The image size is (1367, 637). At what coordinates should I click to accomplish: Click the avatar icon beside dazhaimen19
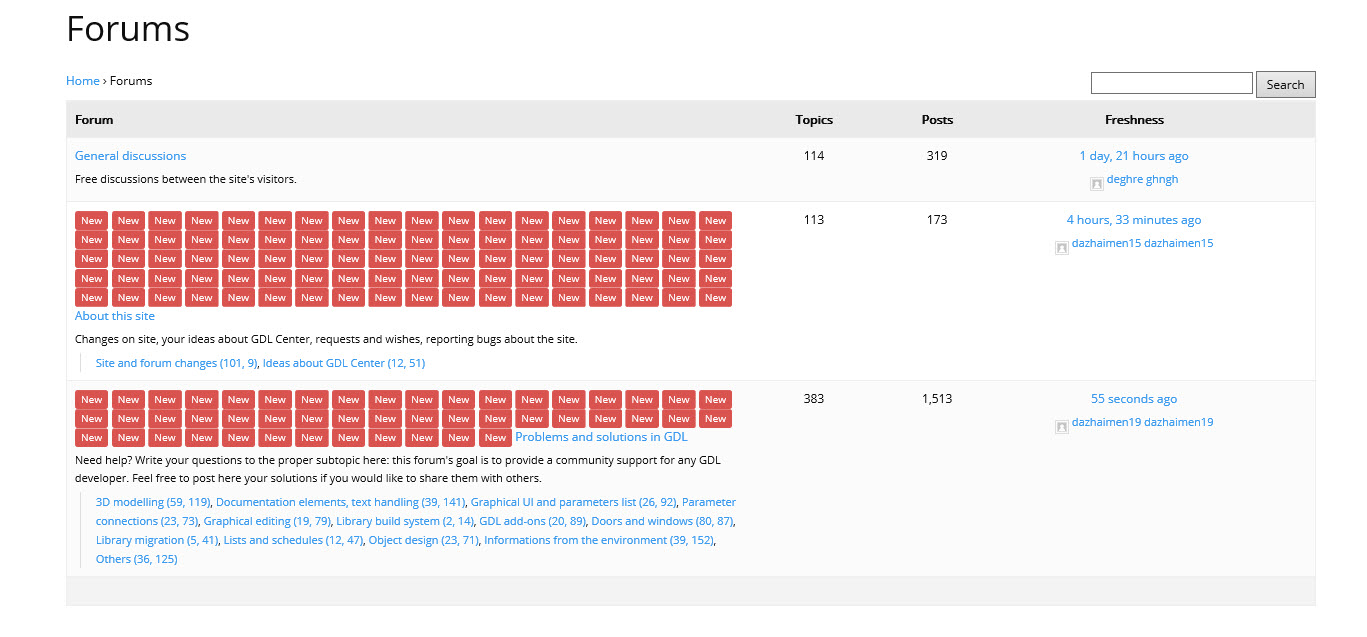(x=1062, y=427)
